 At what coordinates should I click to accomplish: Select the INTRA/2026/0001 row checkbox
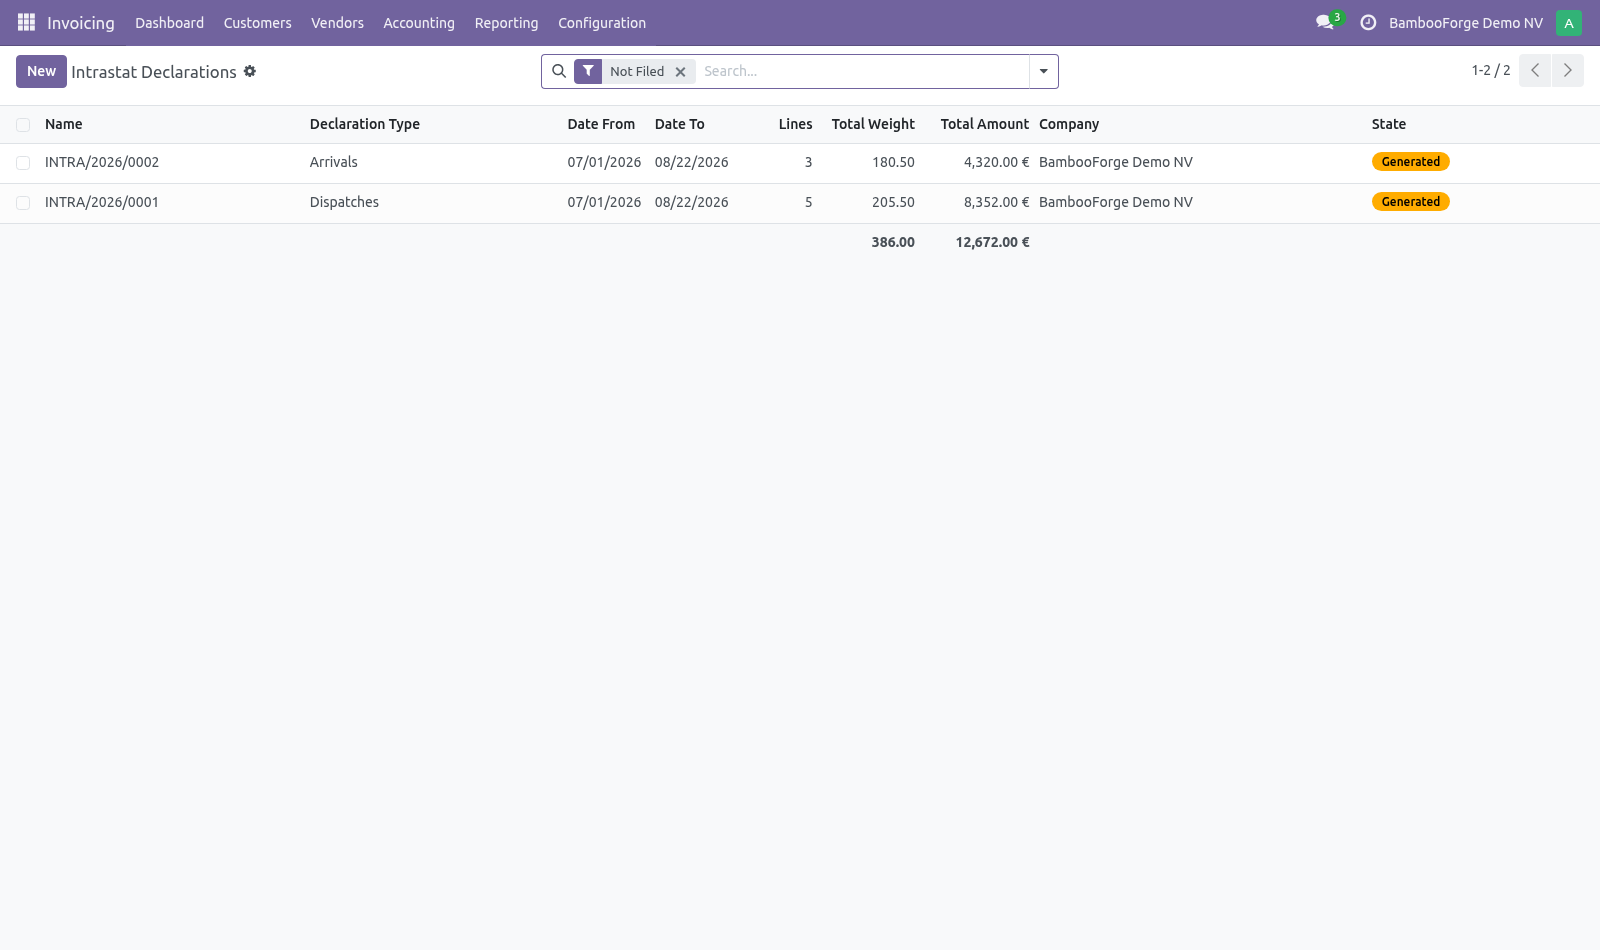[x=23, y=203]
